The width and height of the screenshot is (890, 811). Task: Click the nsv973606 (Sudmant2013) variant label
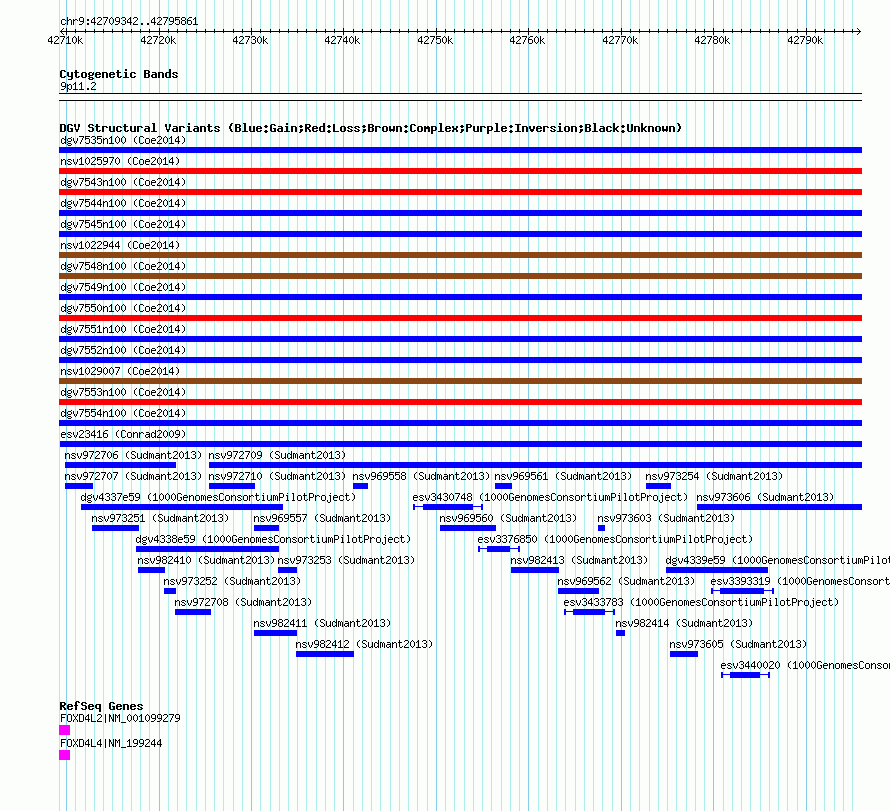pyautogui.click(x=765, y=497)
